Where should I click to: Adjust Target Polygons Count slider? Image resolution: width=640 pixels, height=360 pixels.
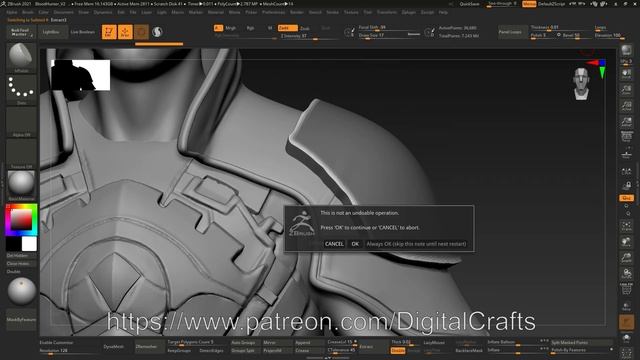[196, 342]
